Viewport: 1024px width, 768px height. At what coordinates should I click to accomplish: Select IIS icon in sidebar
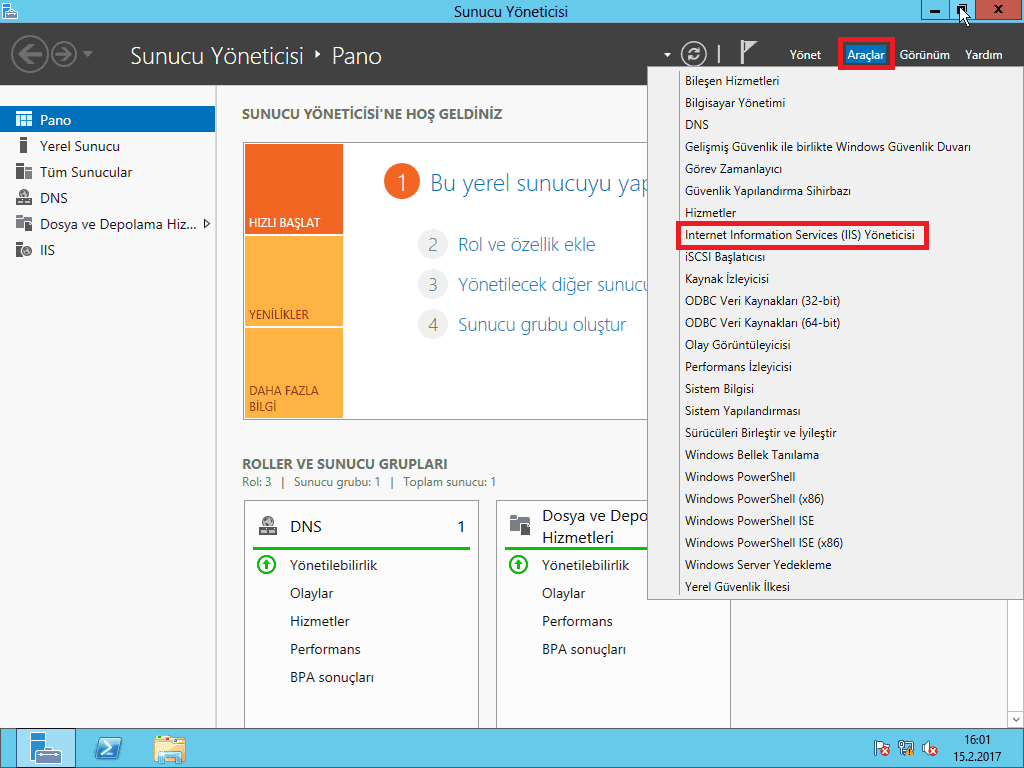[x=24, y=249]
